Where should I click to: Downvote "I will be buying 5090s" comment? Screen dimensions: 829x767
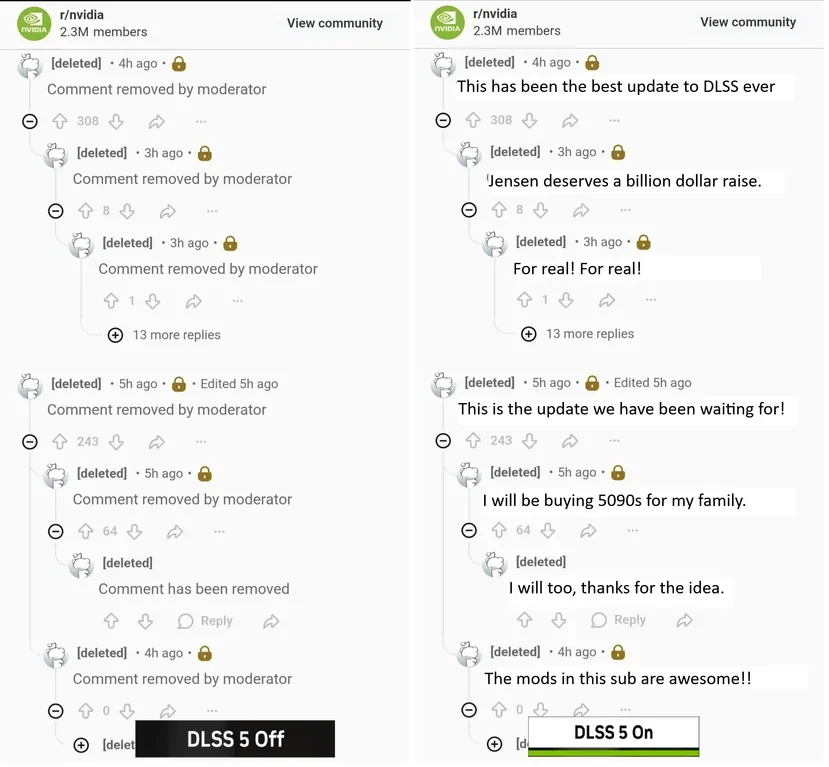point(549,530)
